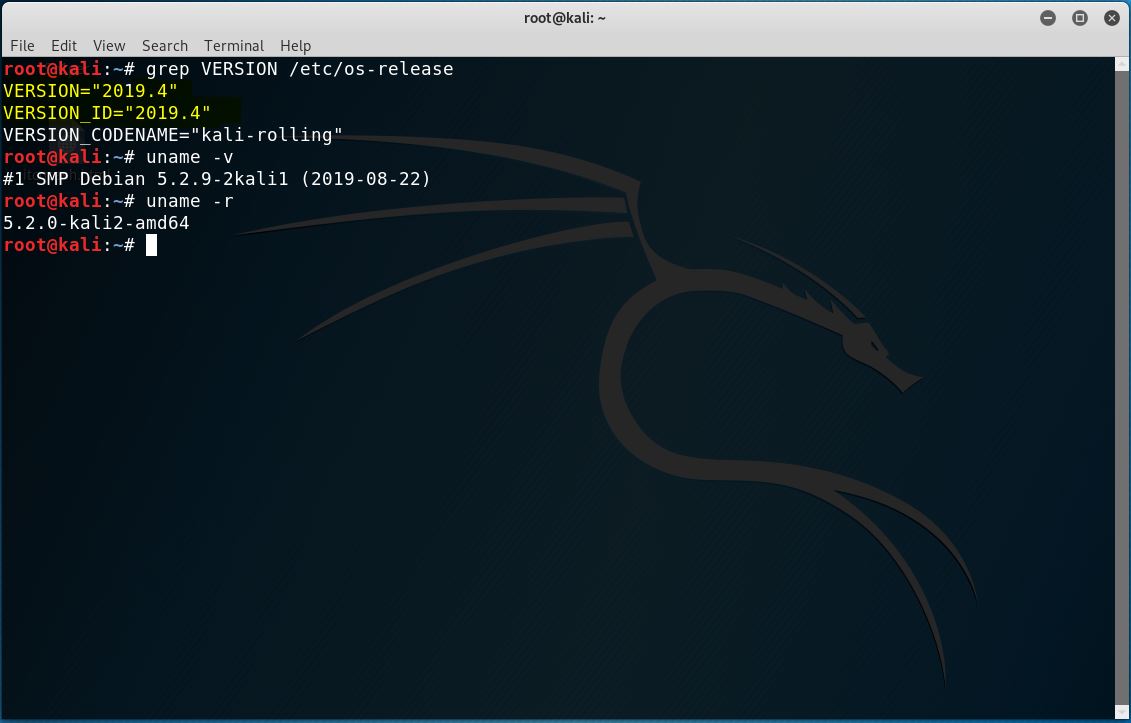1131x723 pixels.
Task: Open the File menu
Action: (x=22, y=45)
